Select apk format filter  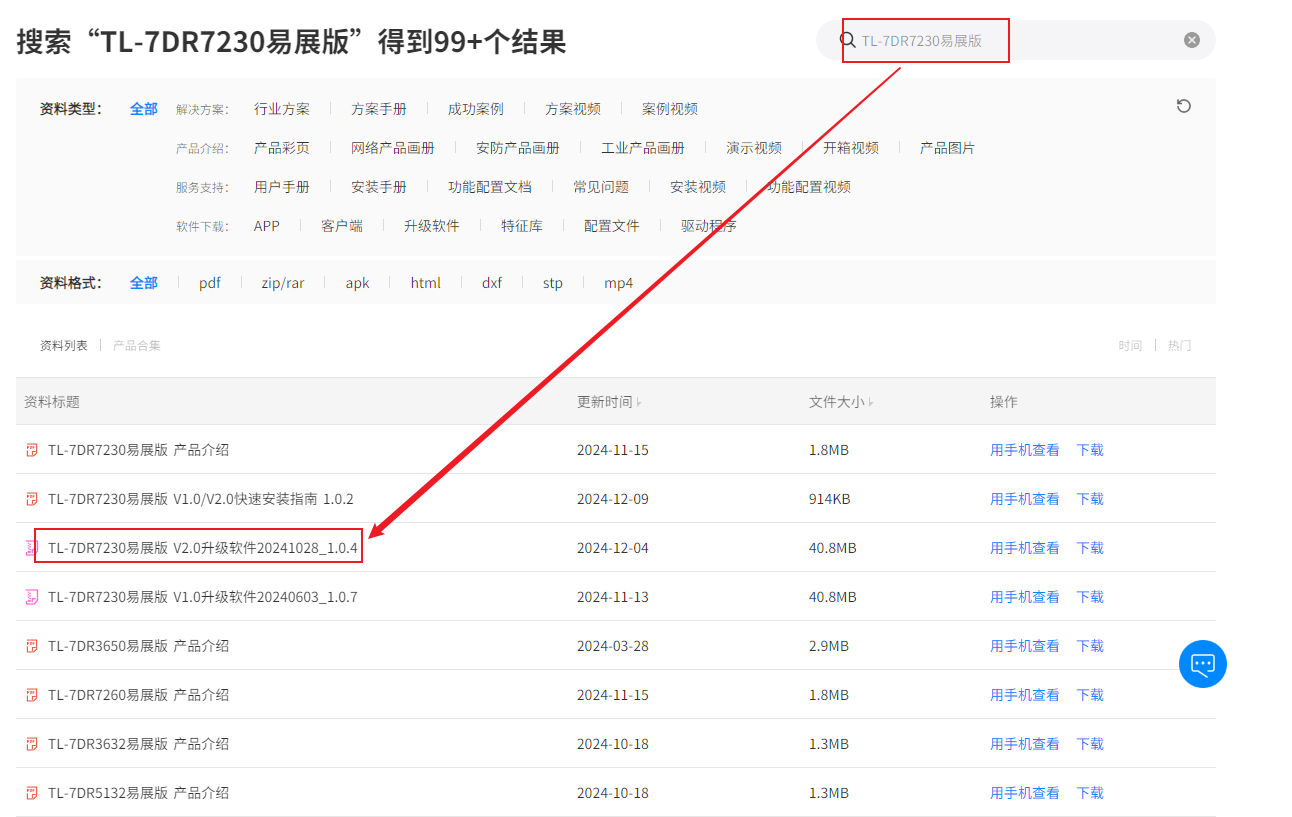pyautogui.click(x=358, y=283)
